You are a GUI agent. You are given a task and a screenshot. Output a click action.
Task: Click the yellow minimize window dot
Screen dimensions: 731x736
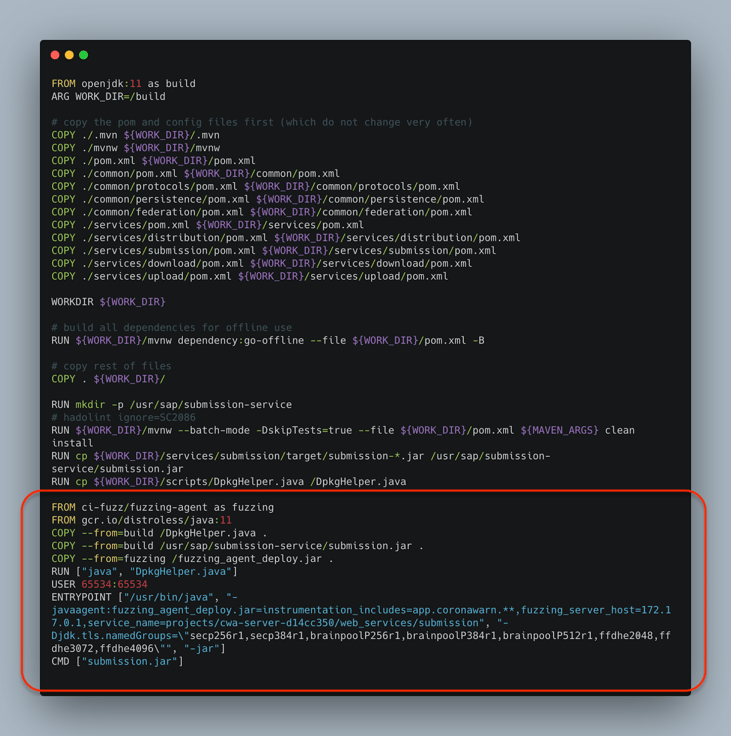click(x=69, y=55)
